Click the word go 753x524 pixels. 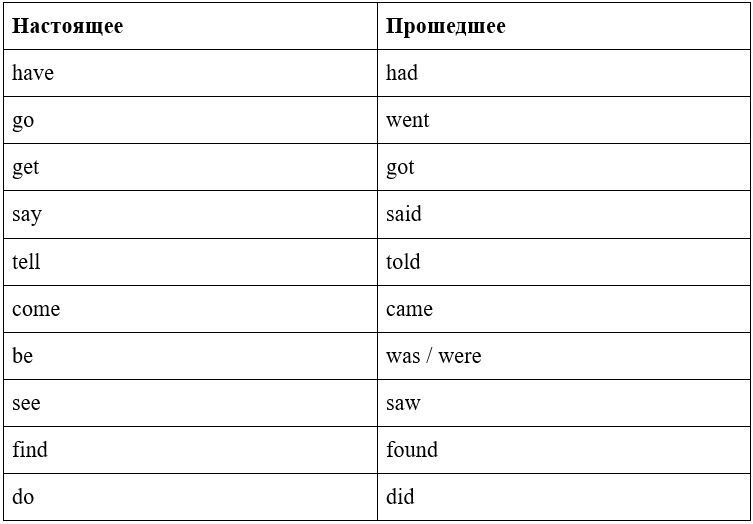coord(23,120)
